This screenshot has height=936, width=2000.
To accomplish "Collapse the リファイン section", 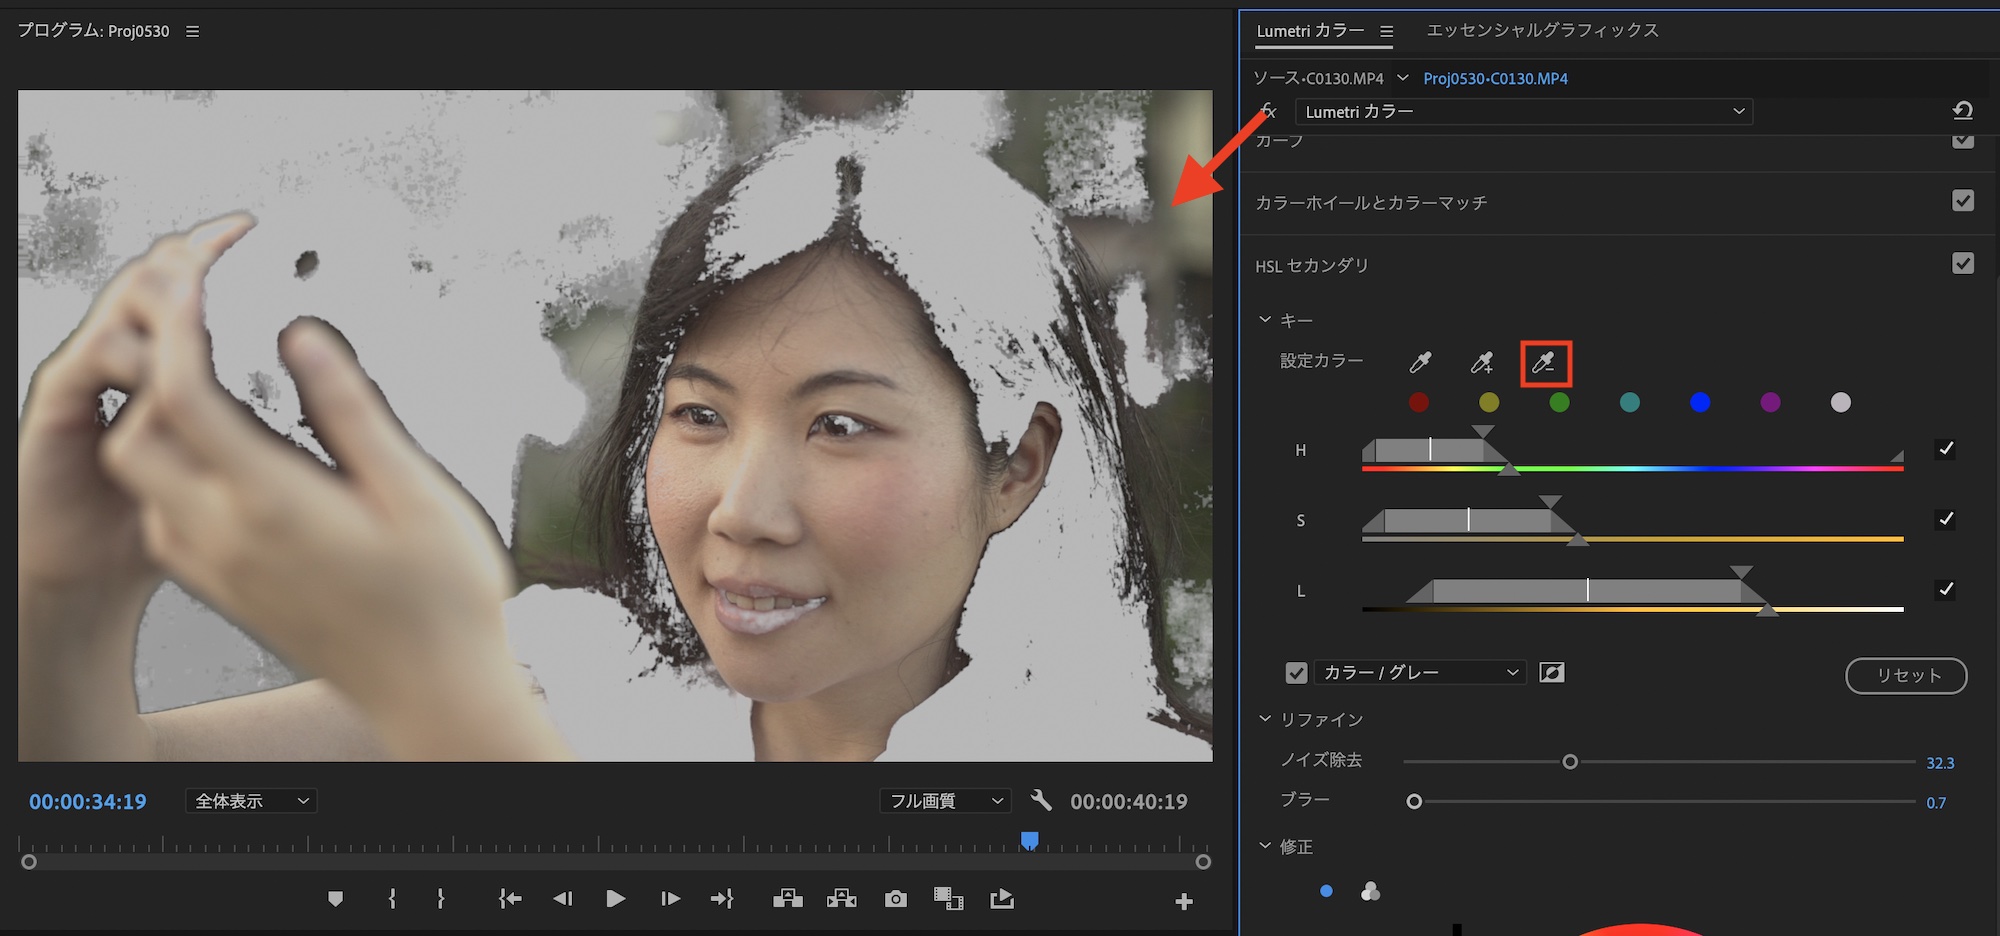I will (1265, 719).
